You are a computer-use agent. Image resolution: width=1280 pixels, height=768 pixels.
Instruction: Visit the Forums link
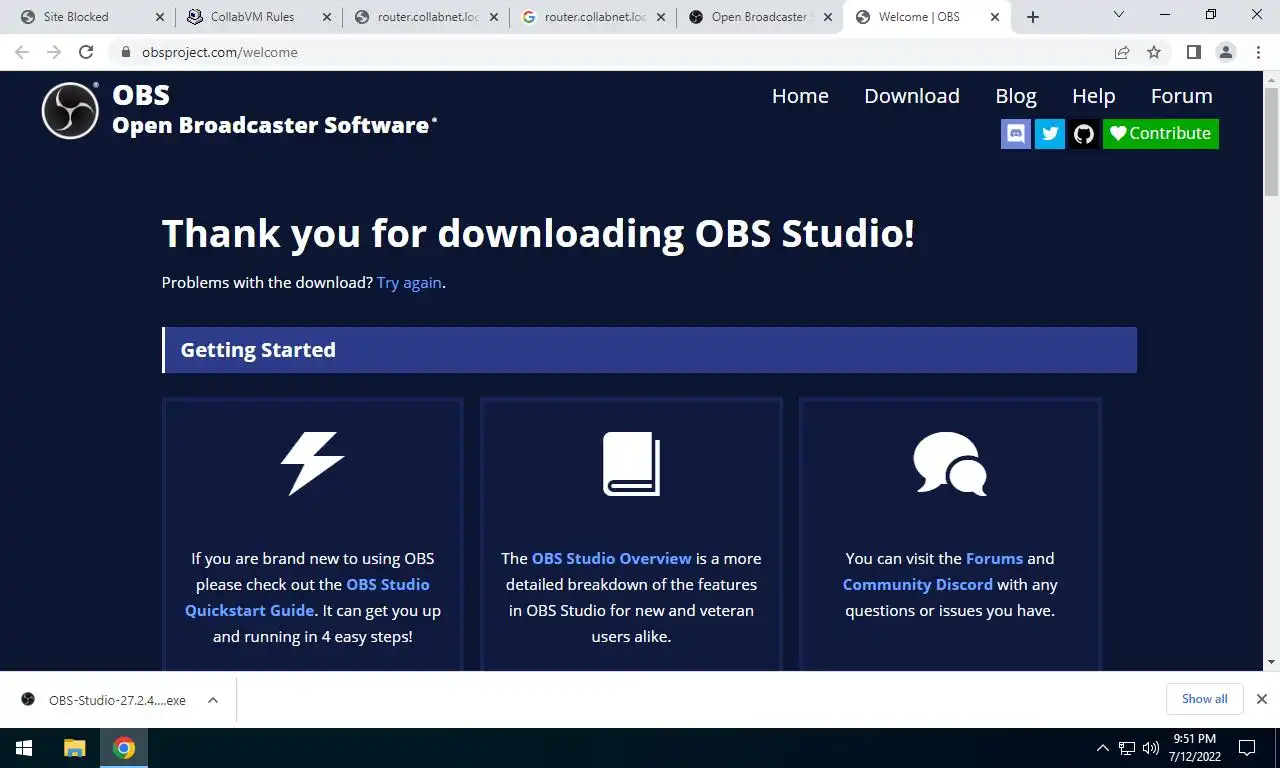tap(994, 558)
